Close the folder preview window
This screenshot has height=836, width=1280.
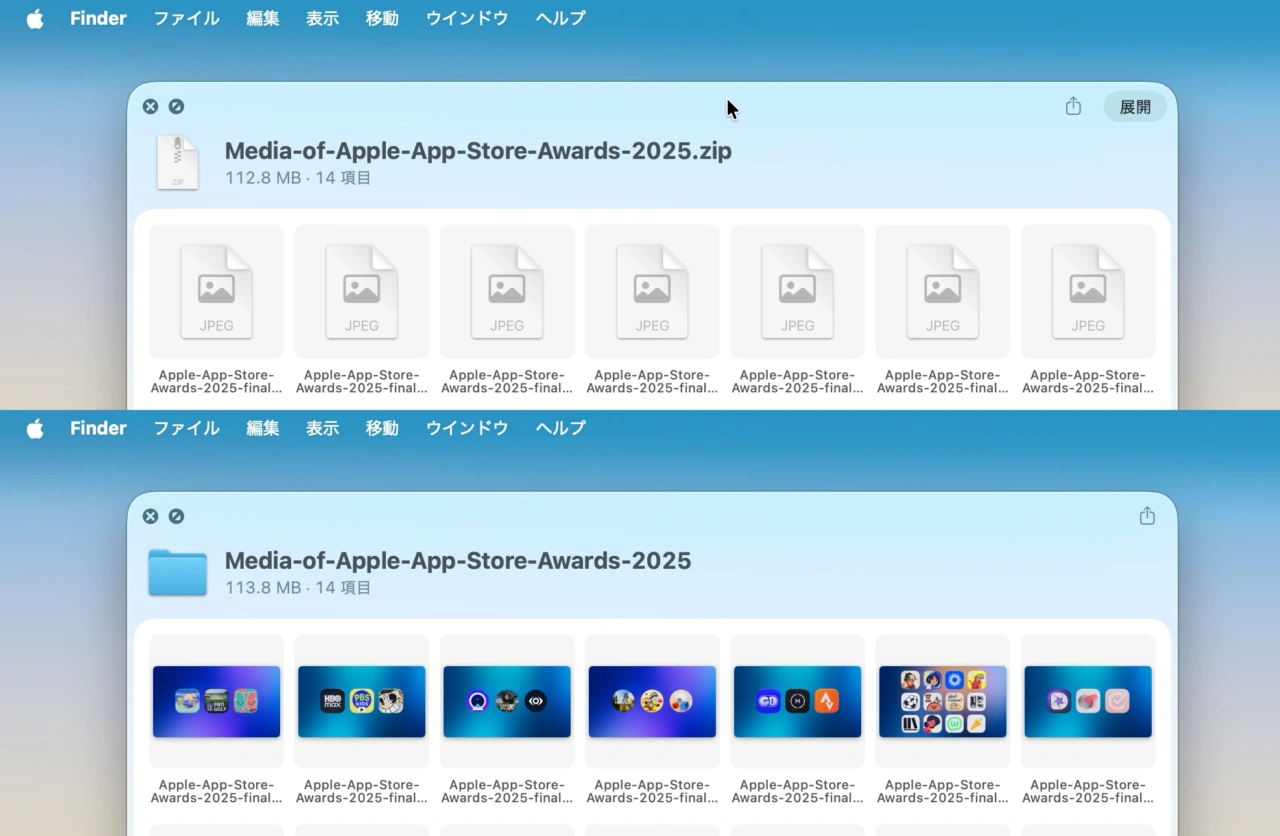coord(150,516)
